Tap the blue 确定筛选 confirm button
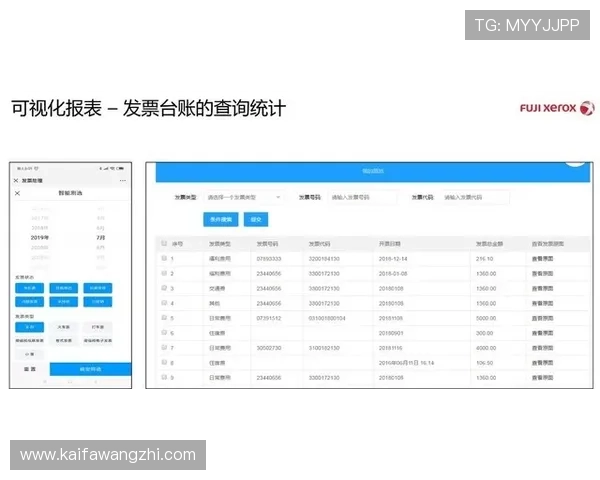 pos(91,369)
